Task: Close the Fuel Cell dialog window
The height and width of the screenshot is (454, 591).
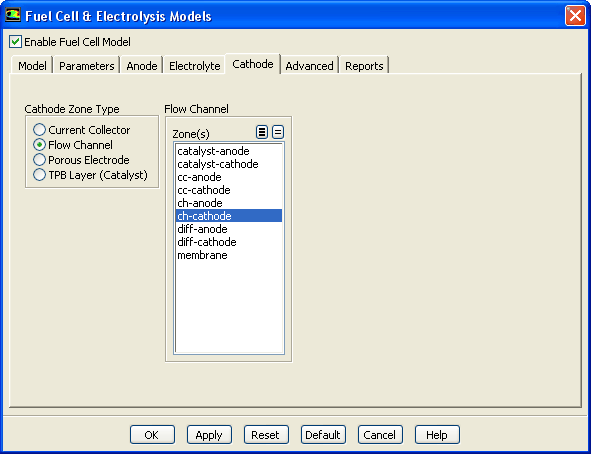Action: 575,16
